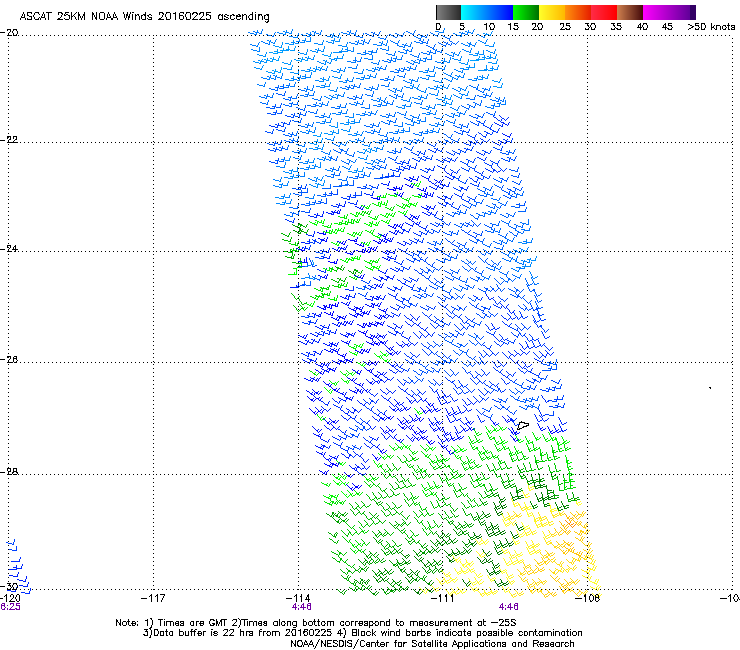Click the black island outline on the map
Viewport: 740px width, 650px height.
coord(522,425)
